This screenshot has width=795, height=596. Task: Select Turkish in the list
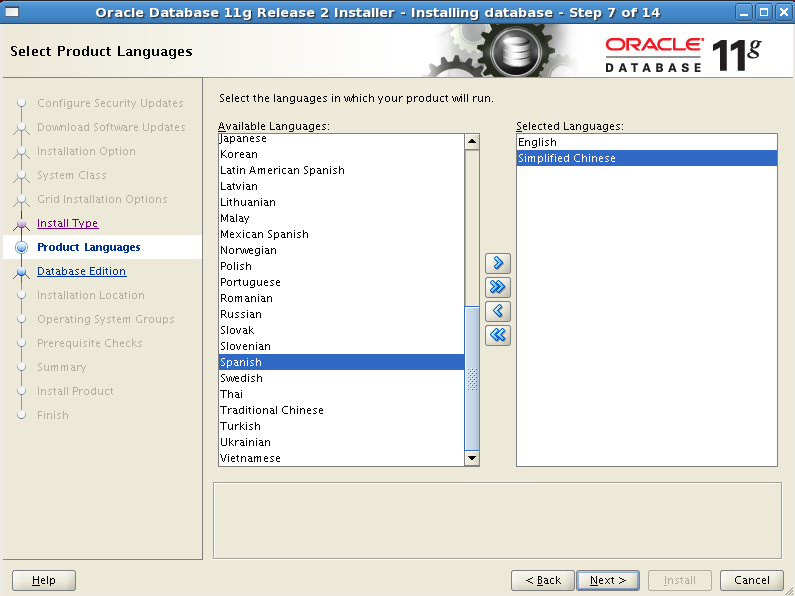pyautogui.click(x=341, y=426)
